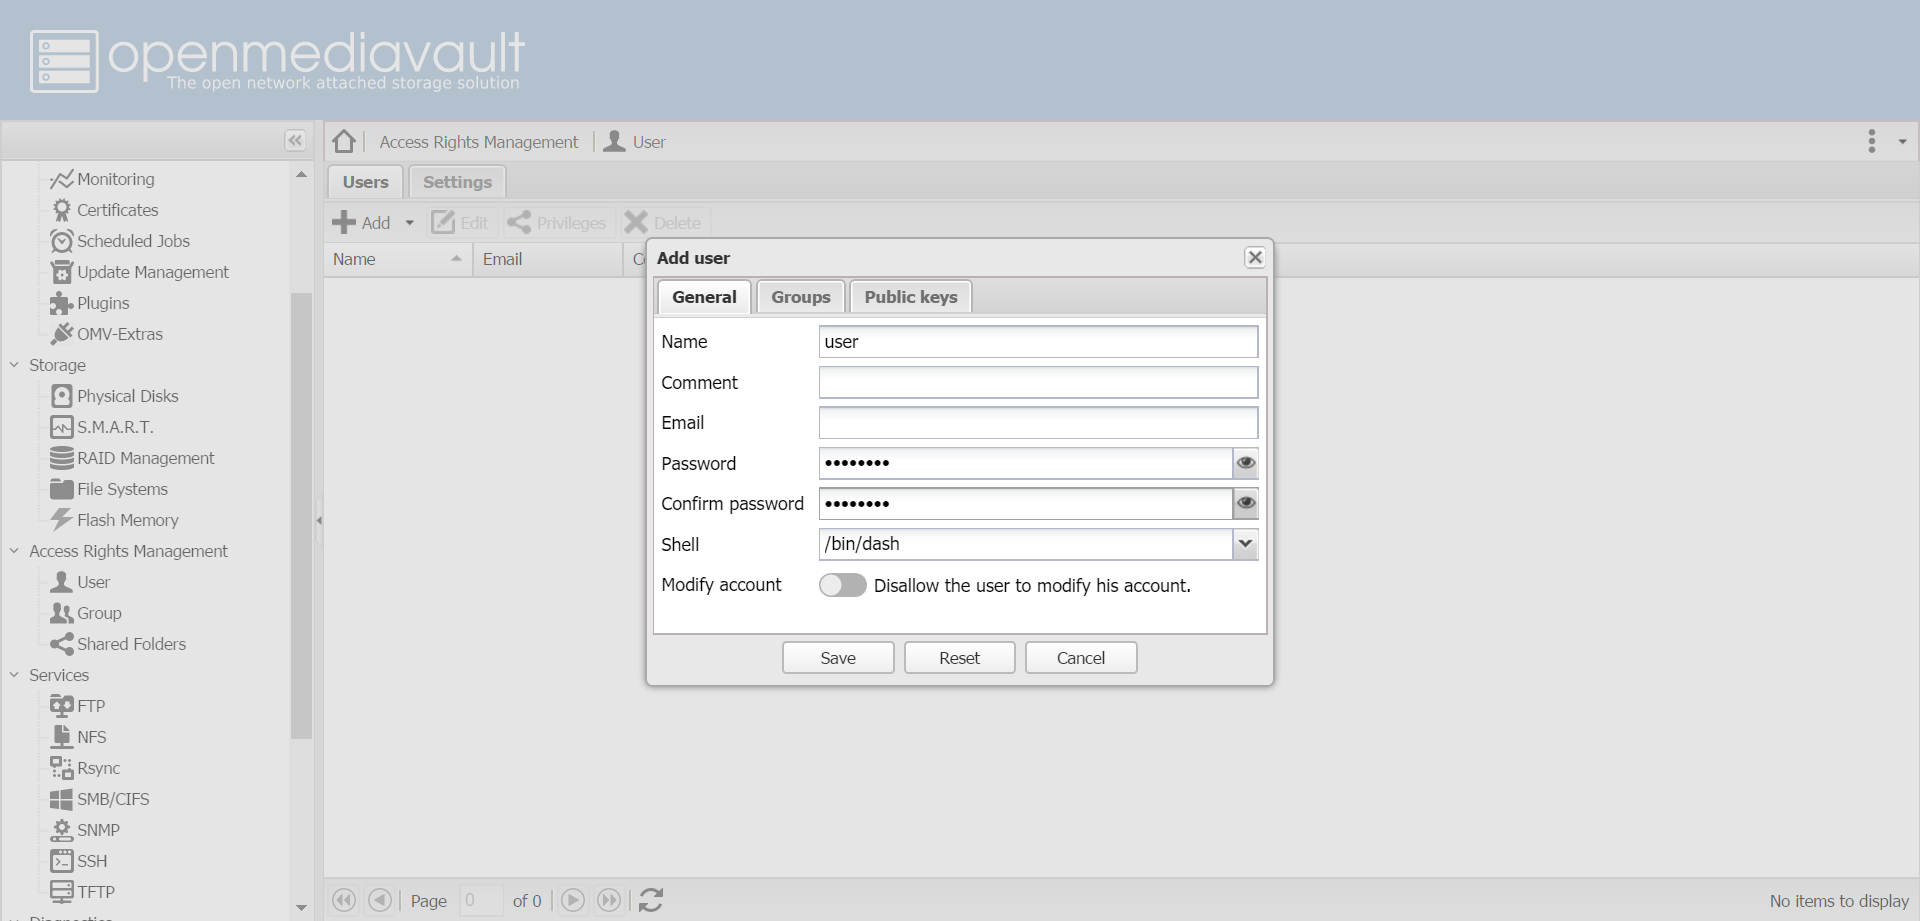Show the Password field contents
The width and height of the screenshot is (1920, 921).
tap(1246, 463)
